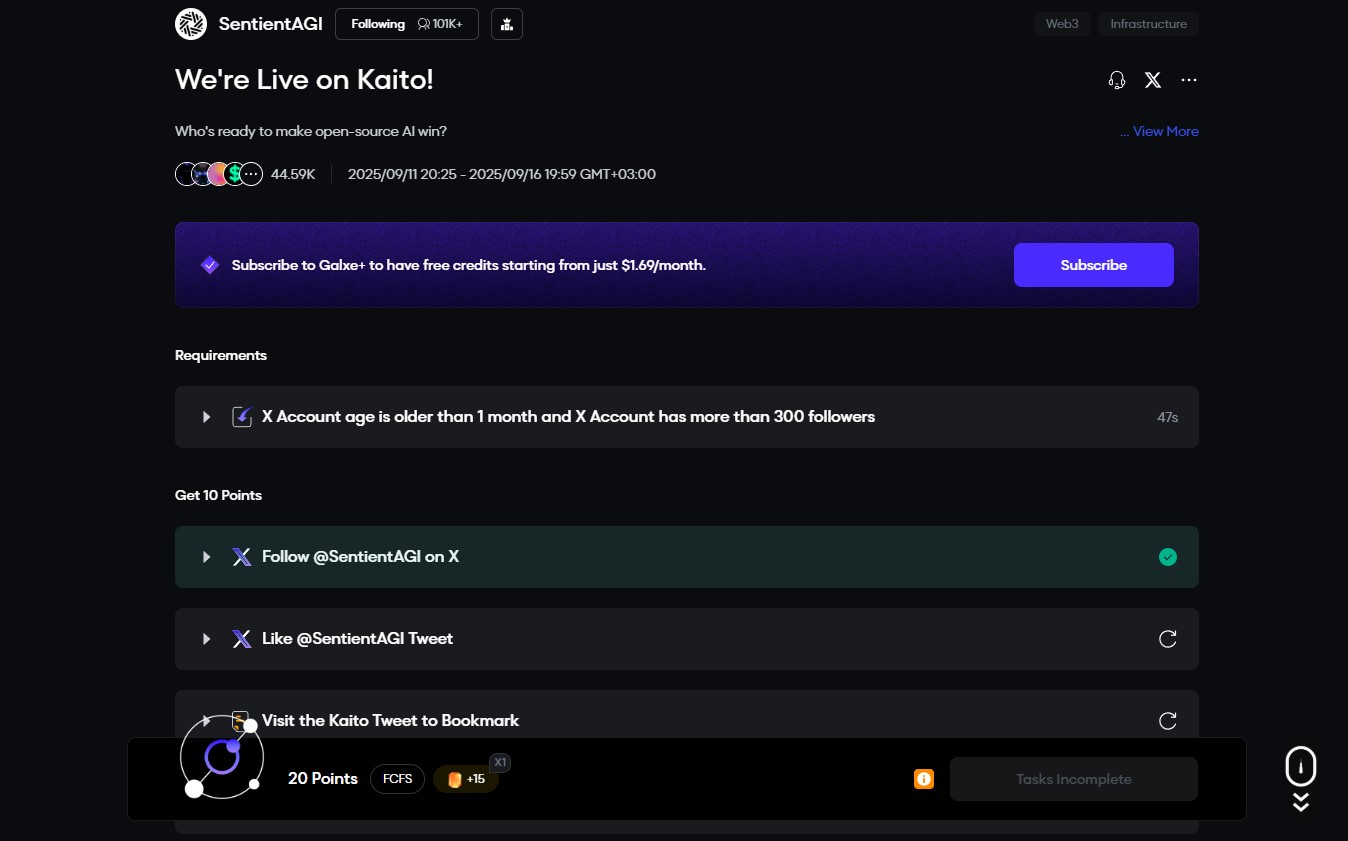1348x841 pixels.
Task: Refresh the Visit Kaito Tweet task
Action: point(1167,721)
